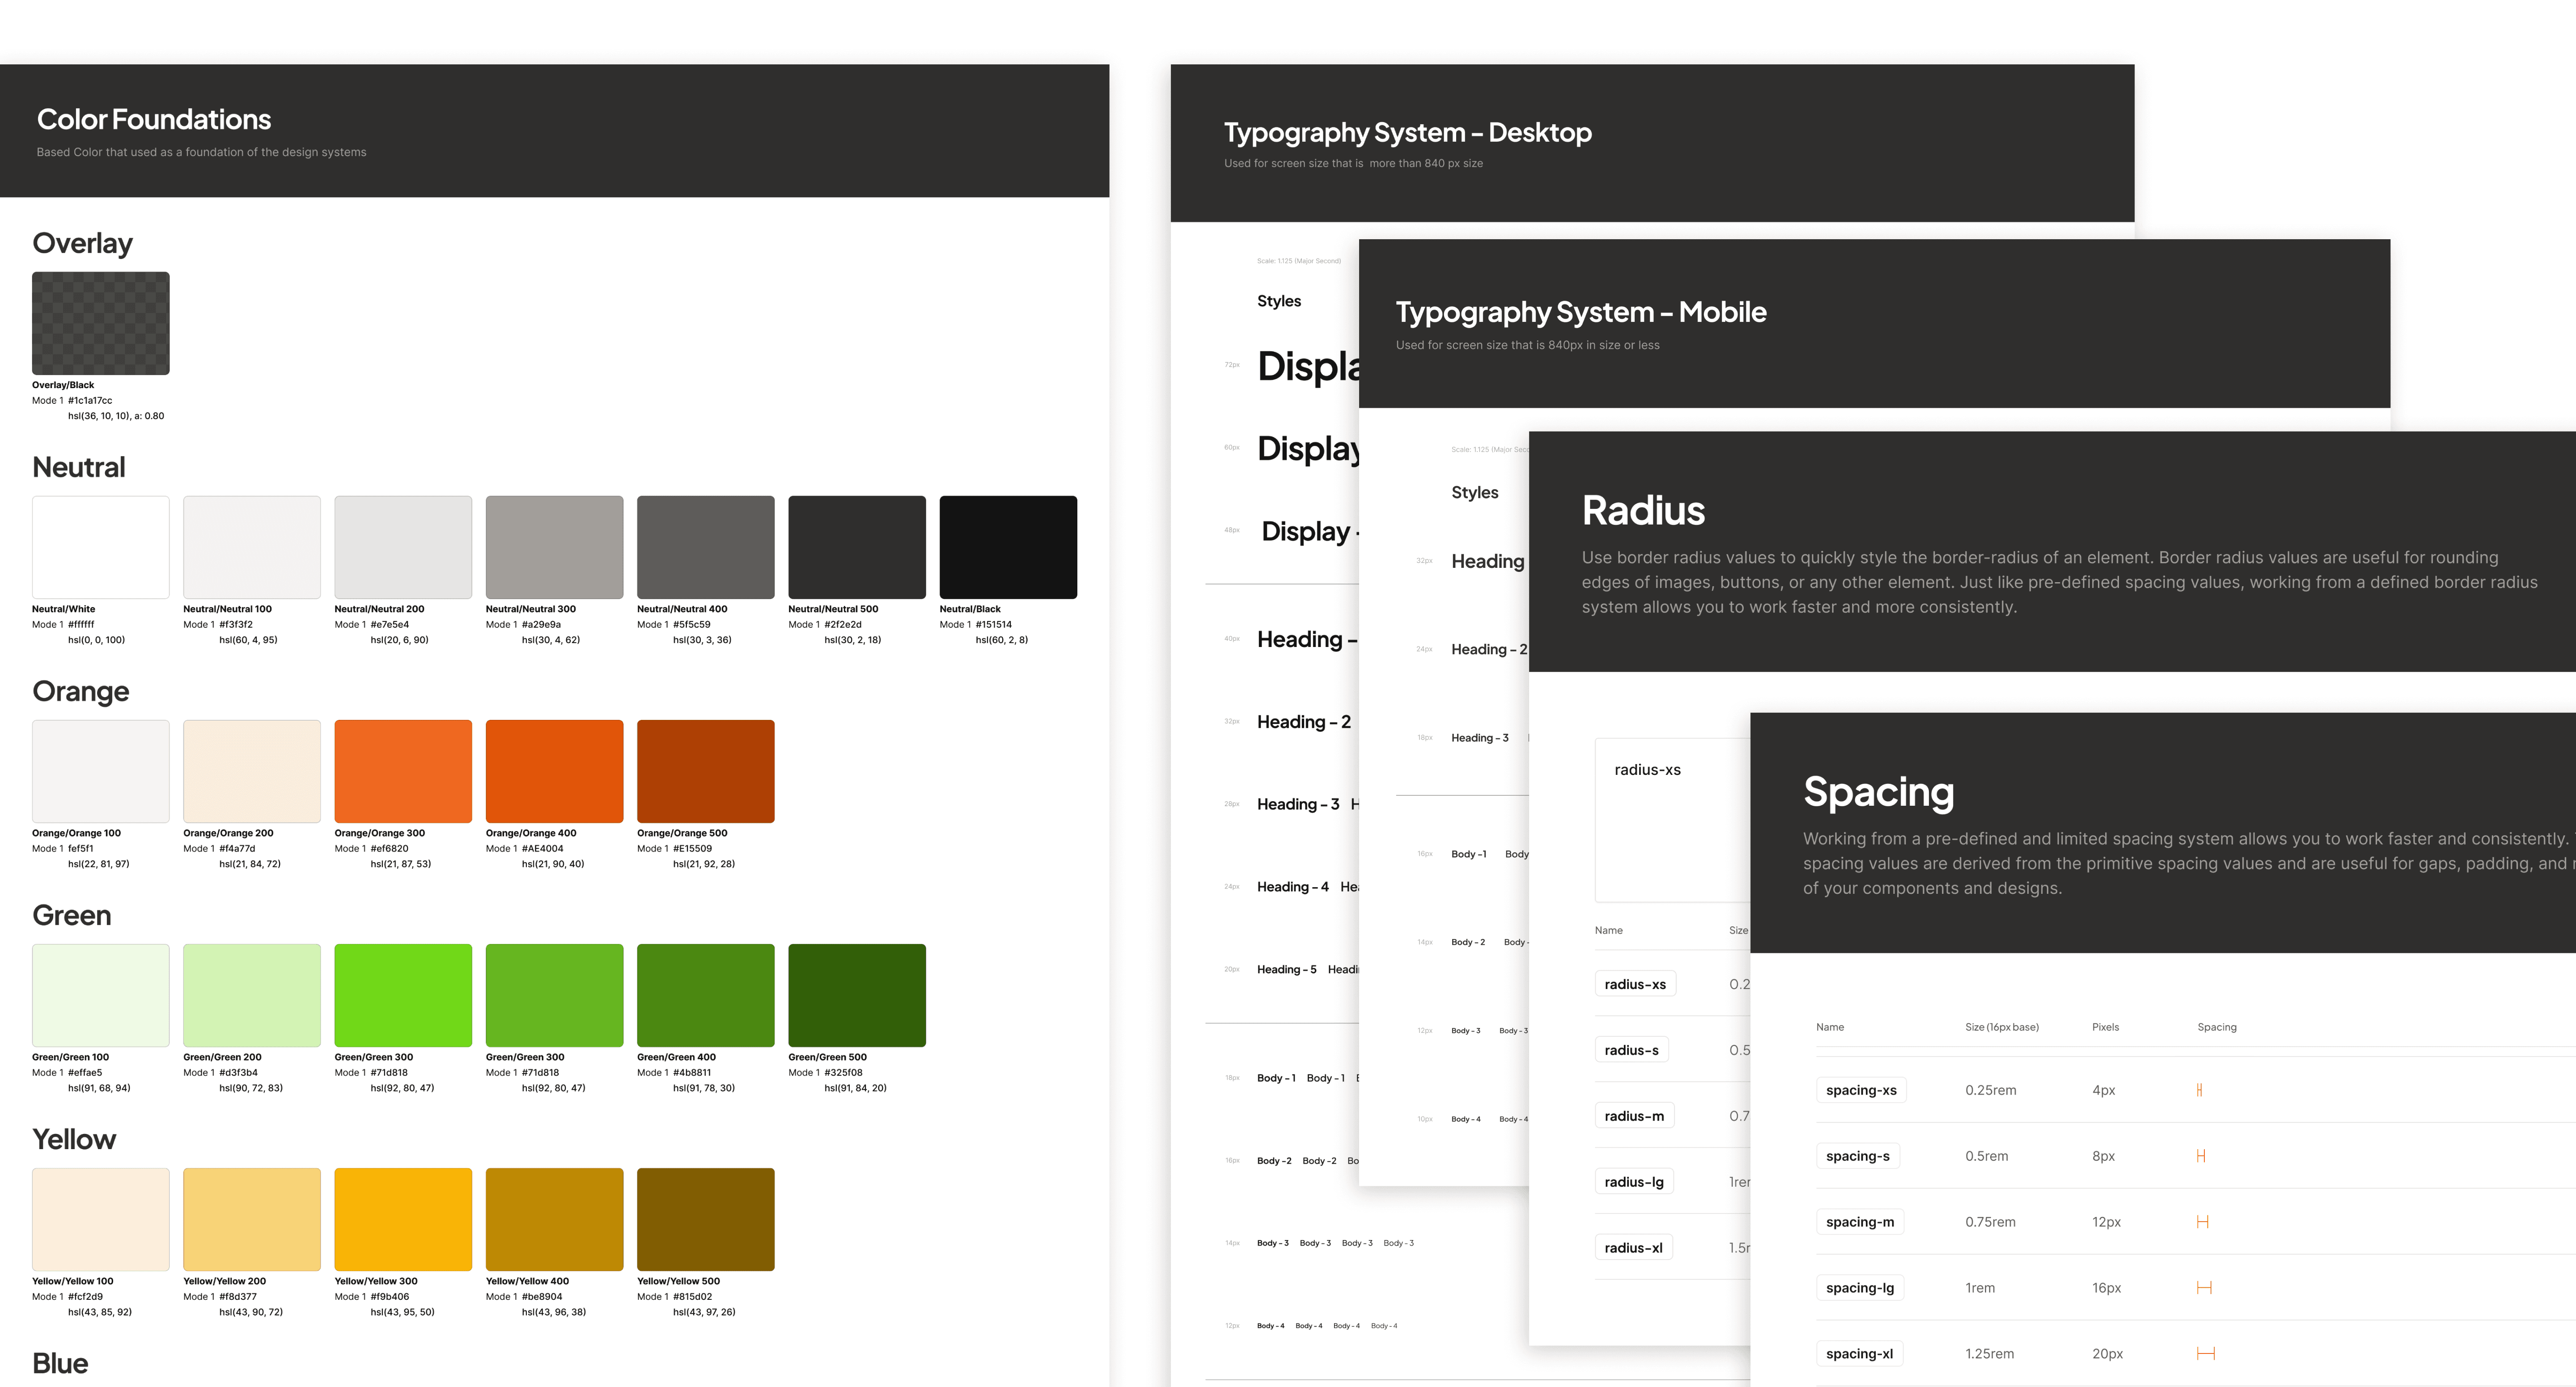The width and height of the screenshot is (2576, 1387).
Task: Click the Overlay/Black checkered swatch
Action: click(x=100, y=323)
